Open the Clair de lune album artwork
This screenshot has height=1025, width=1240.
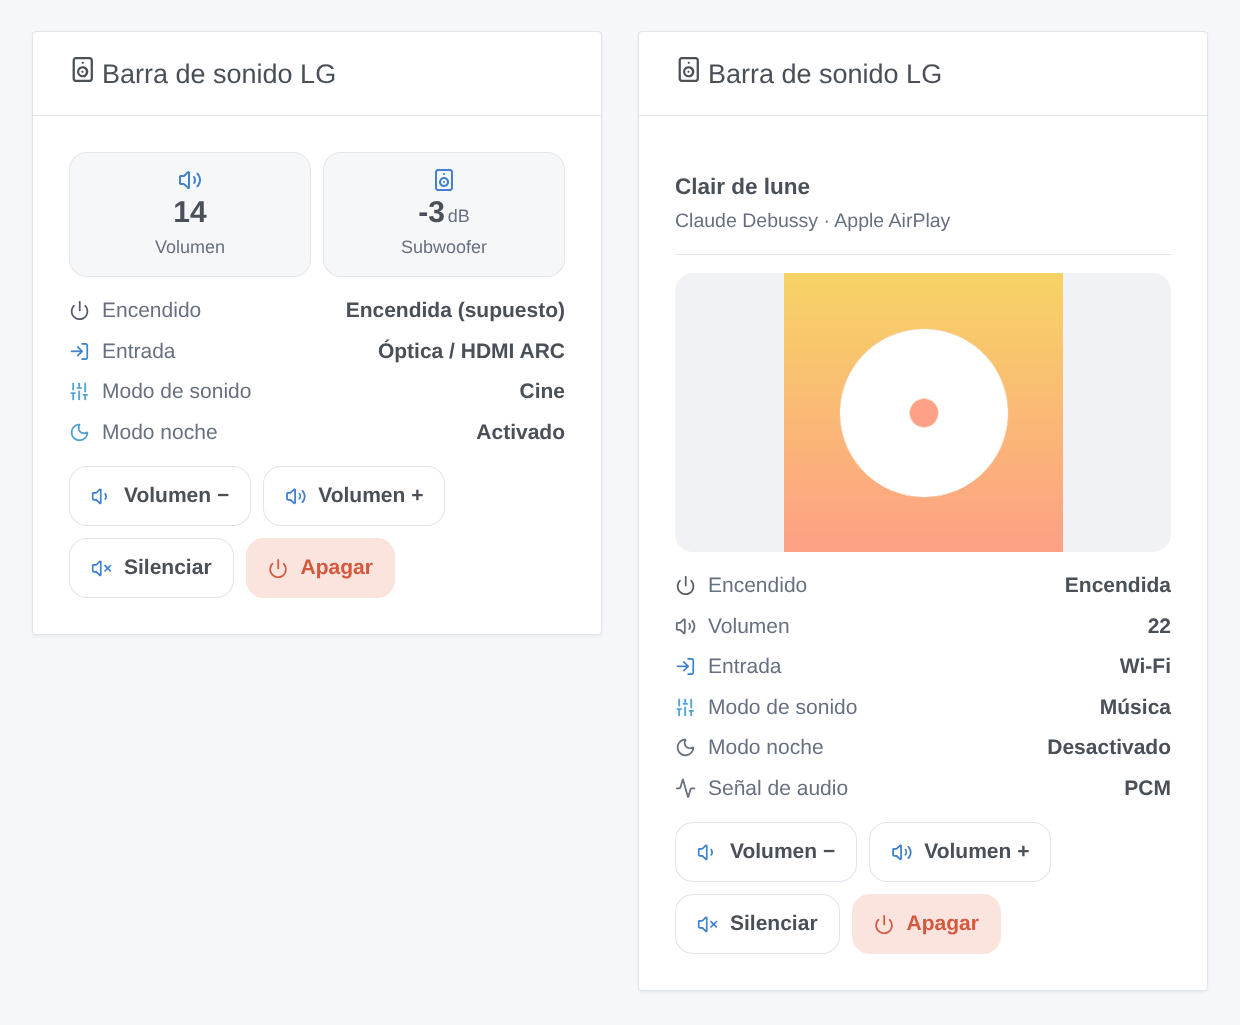click(923, 412)
